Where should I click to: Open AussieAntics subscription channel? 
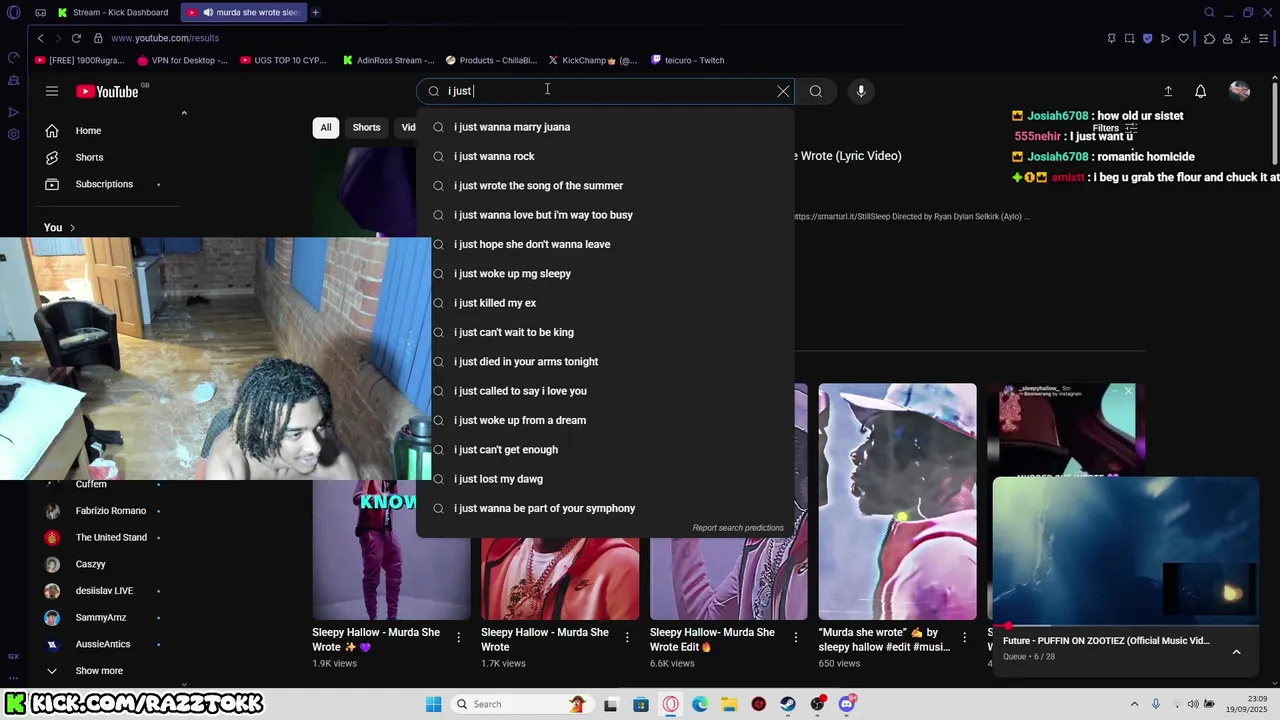(x=103, y=644)
